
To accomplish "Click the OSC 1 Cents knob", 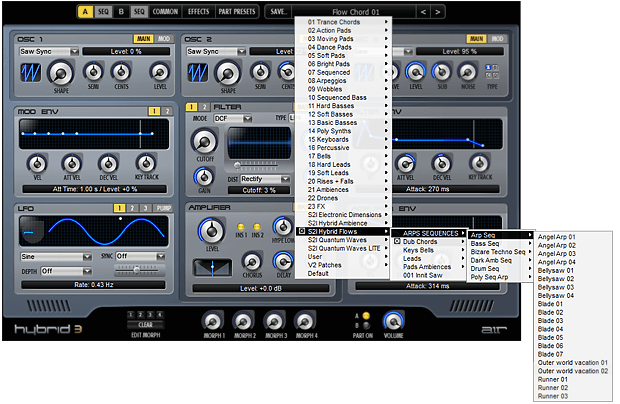I will click(121, 72).
